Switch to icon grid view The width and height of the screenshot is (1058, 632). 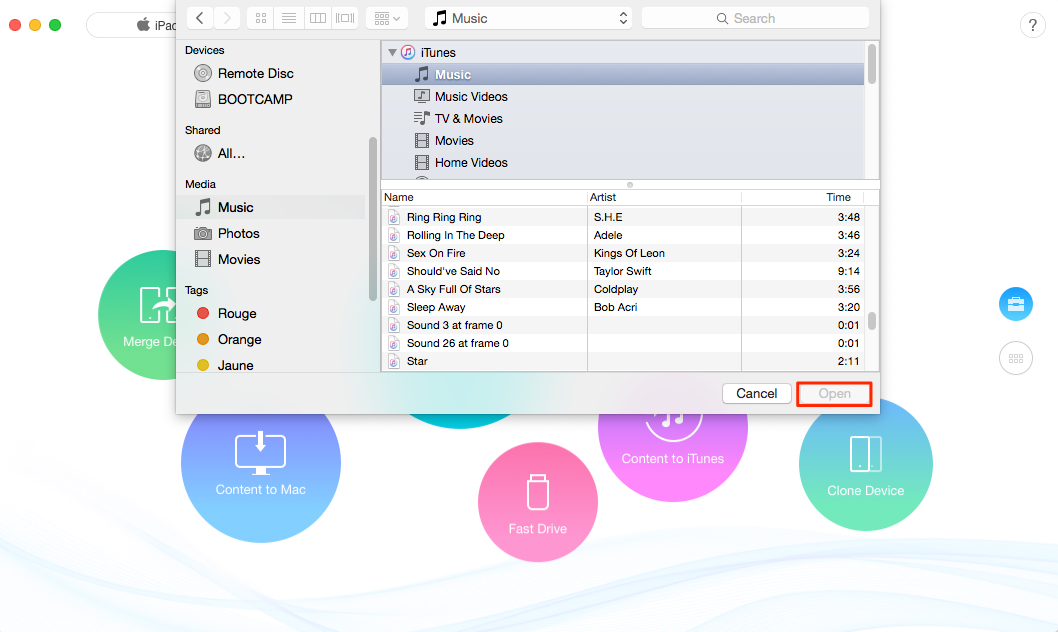coord(261,18)
